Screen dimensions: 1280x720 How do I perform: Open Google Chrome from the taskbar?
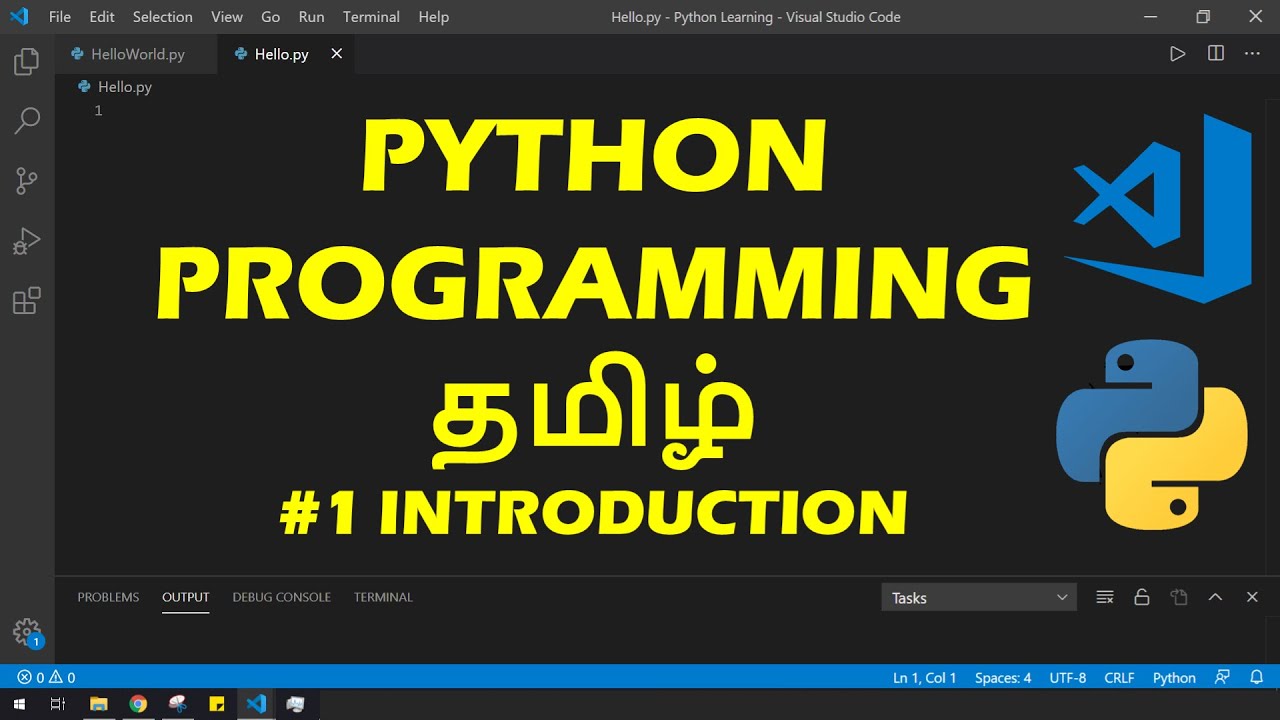click(x=138, y=704)
